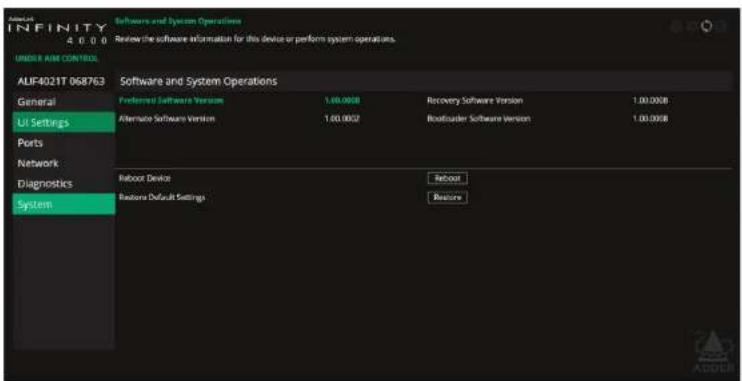Click the circular refresh icon in the header
This screenshot has height=381, width=742.
click(706, 26)
